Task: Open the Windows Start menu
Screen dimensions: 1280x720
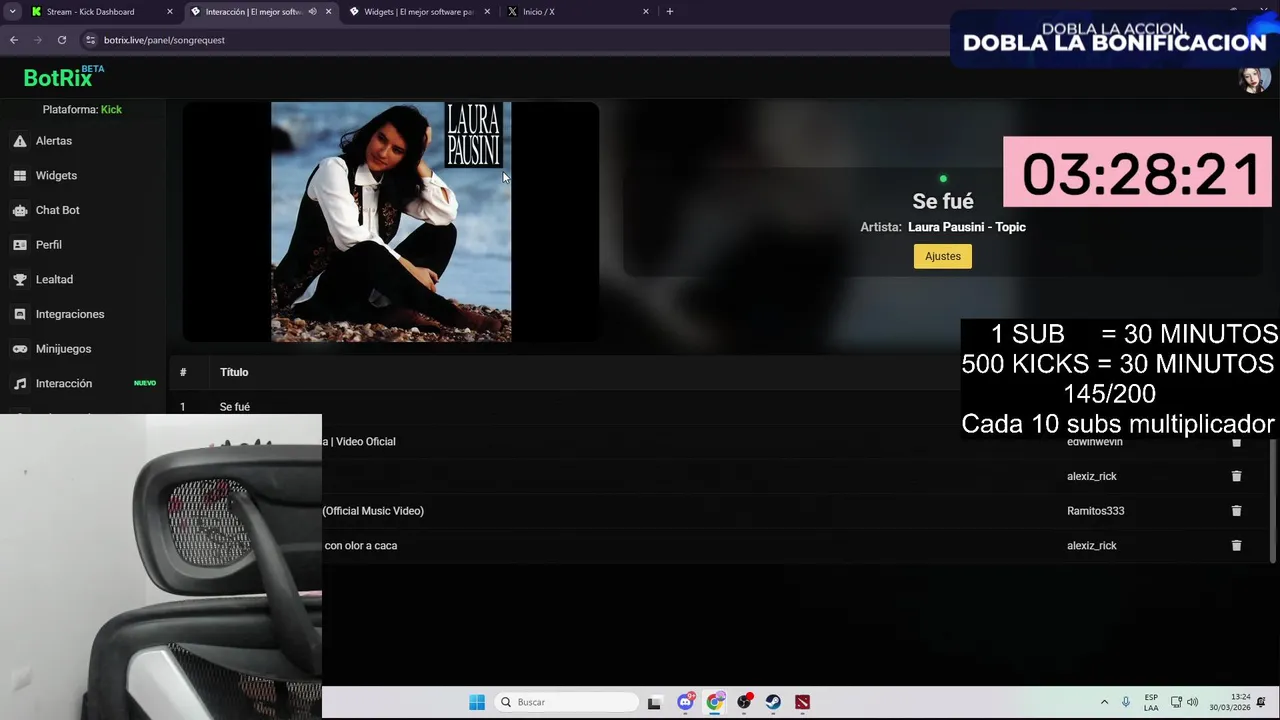Action: [x=477, y=702]
